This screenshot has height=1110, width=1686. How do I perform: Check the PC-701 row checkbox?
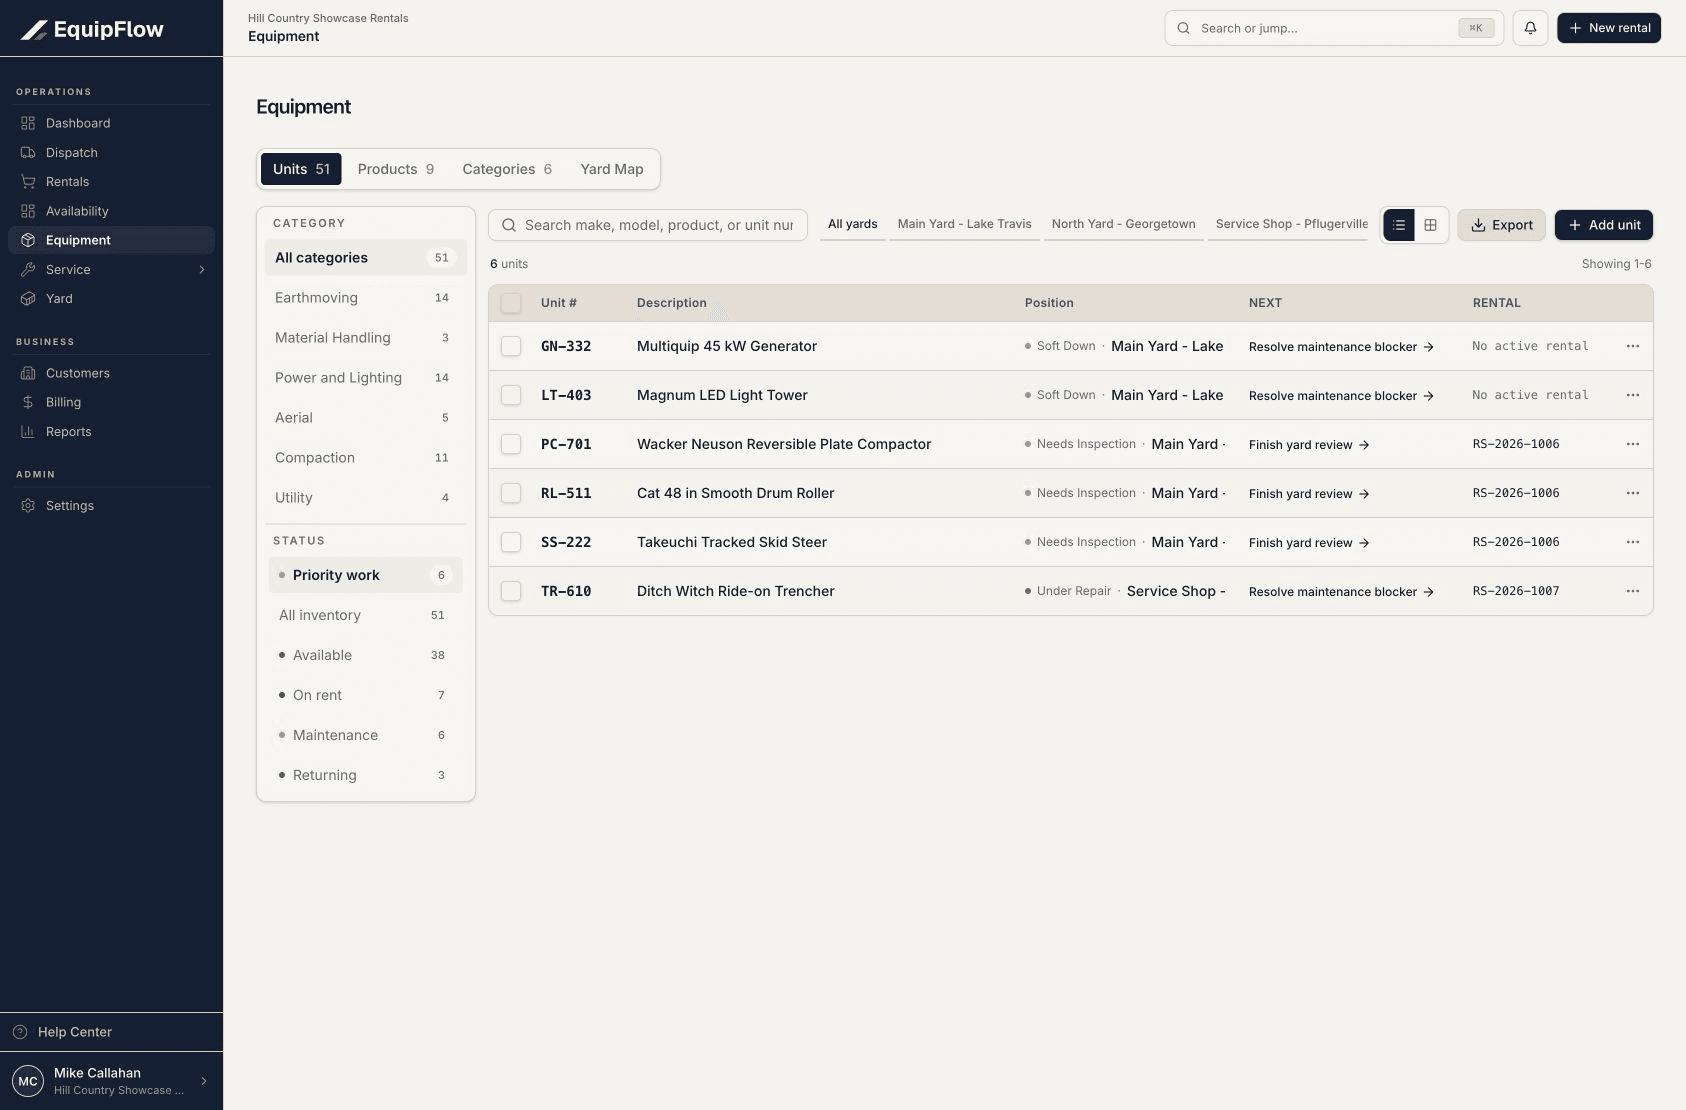tap(511, 444)
